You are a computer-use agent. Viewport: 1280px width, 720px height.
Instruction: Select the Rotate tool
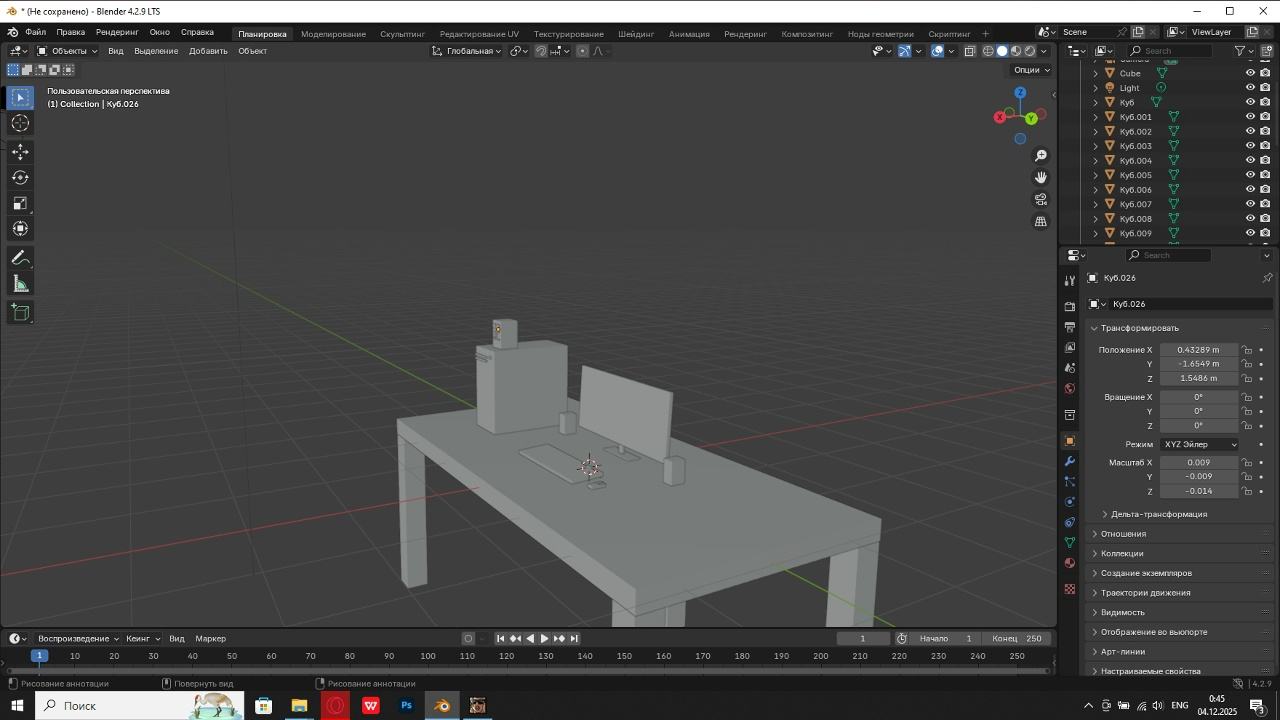point(20,178)
